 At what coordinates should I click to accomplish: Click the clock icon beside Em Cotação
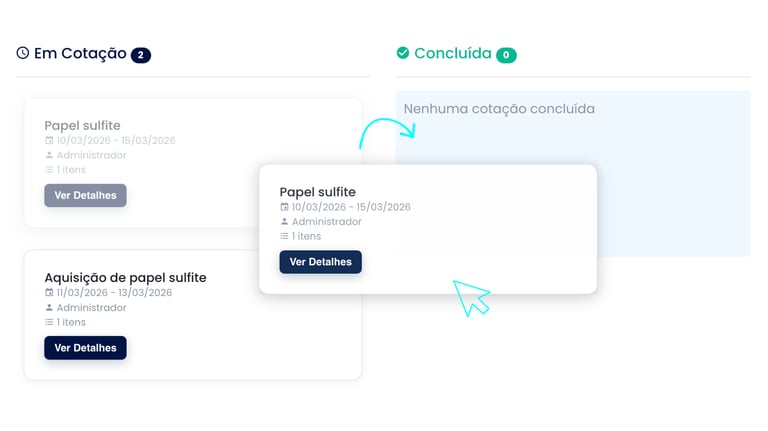(23, 53)
